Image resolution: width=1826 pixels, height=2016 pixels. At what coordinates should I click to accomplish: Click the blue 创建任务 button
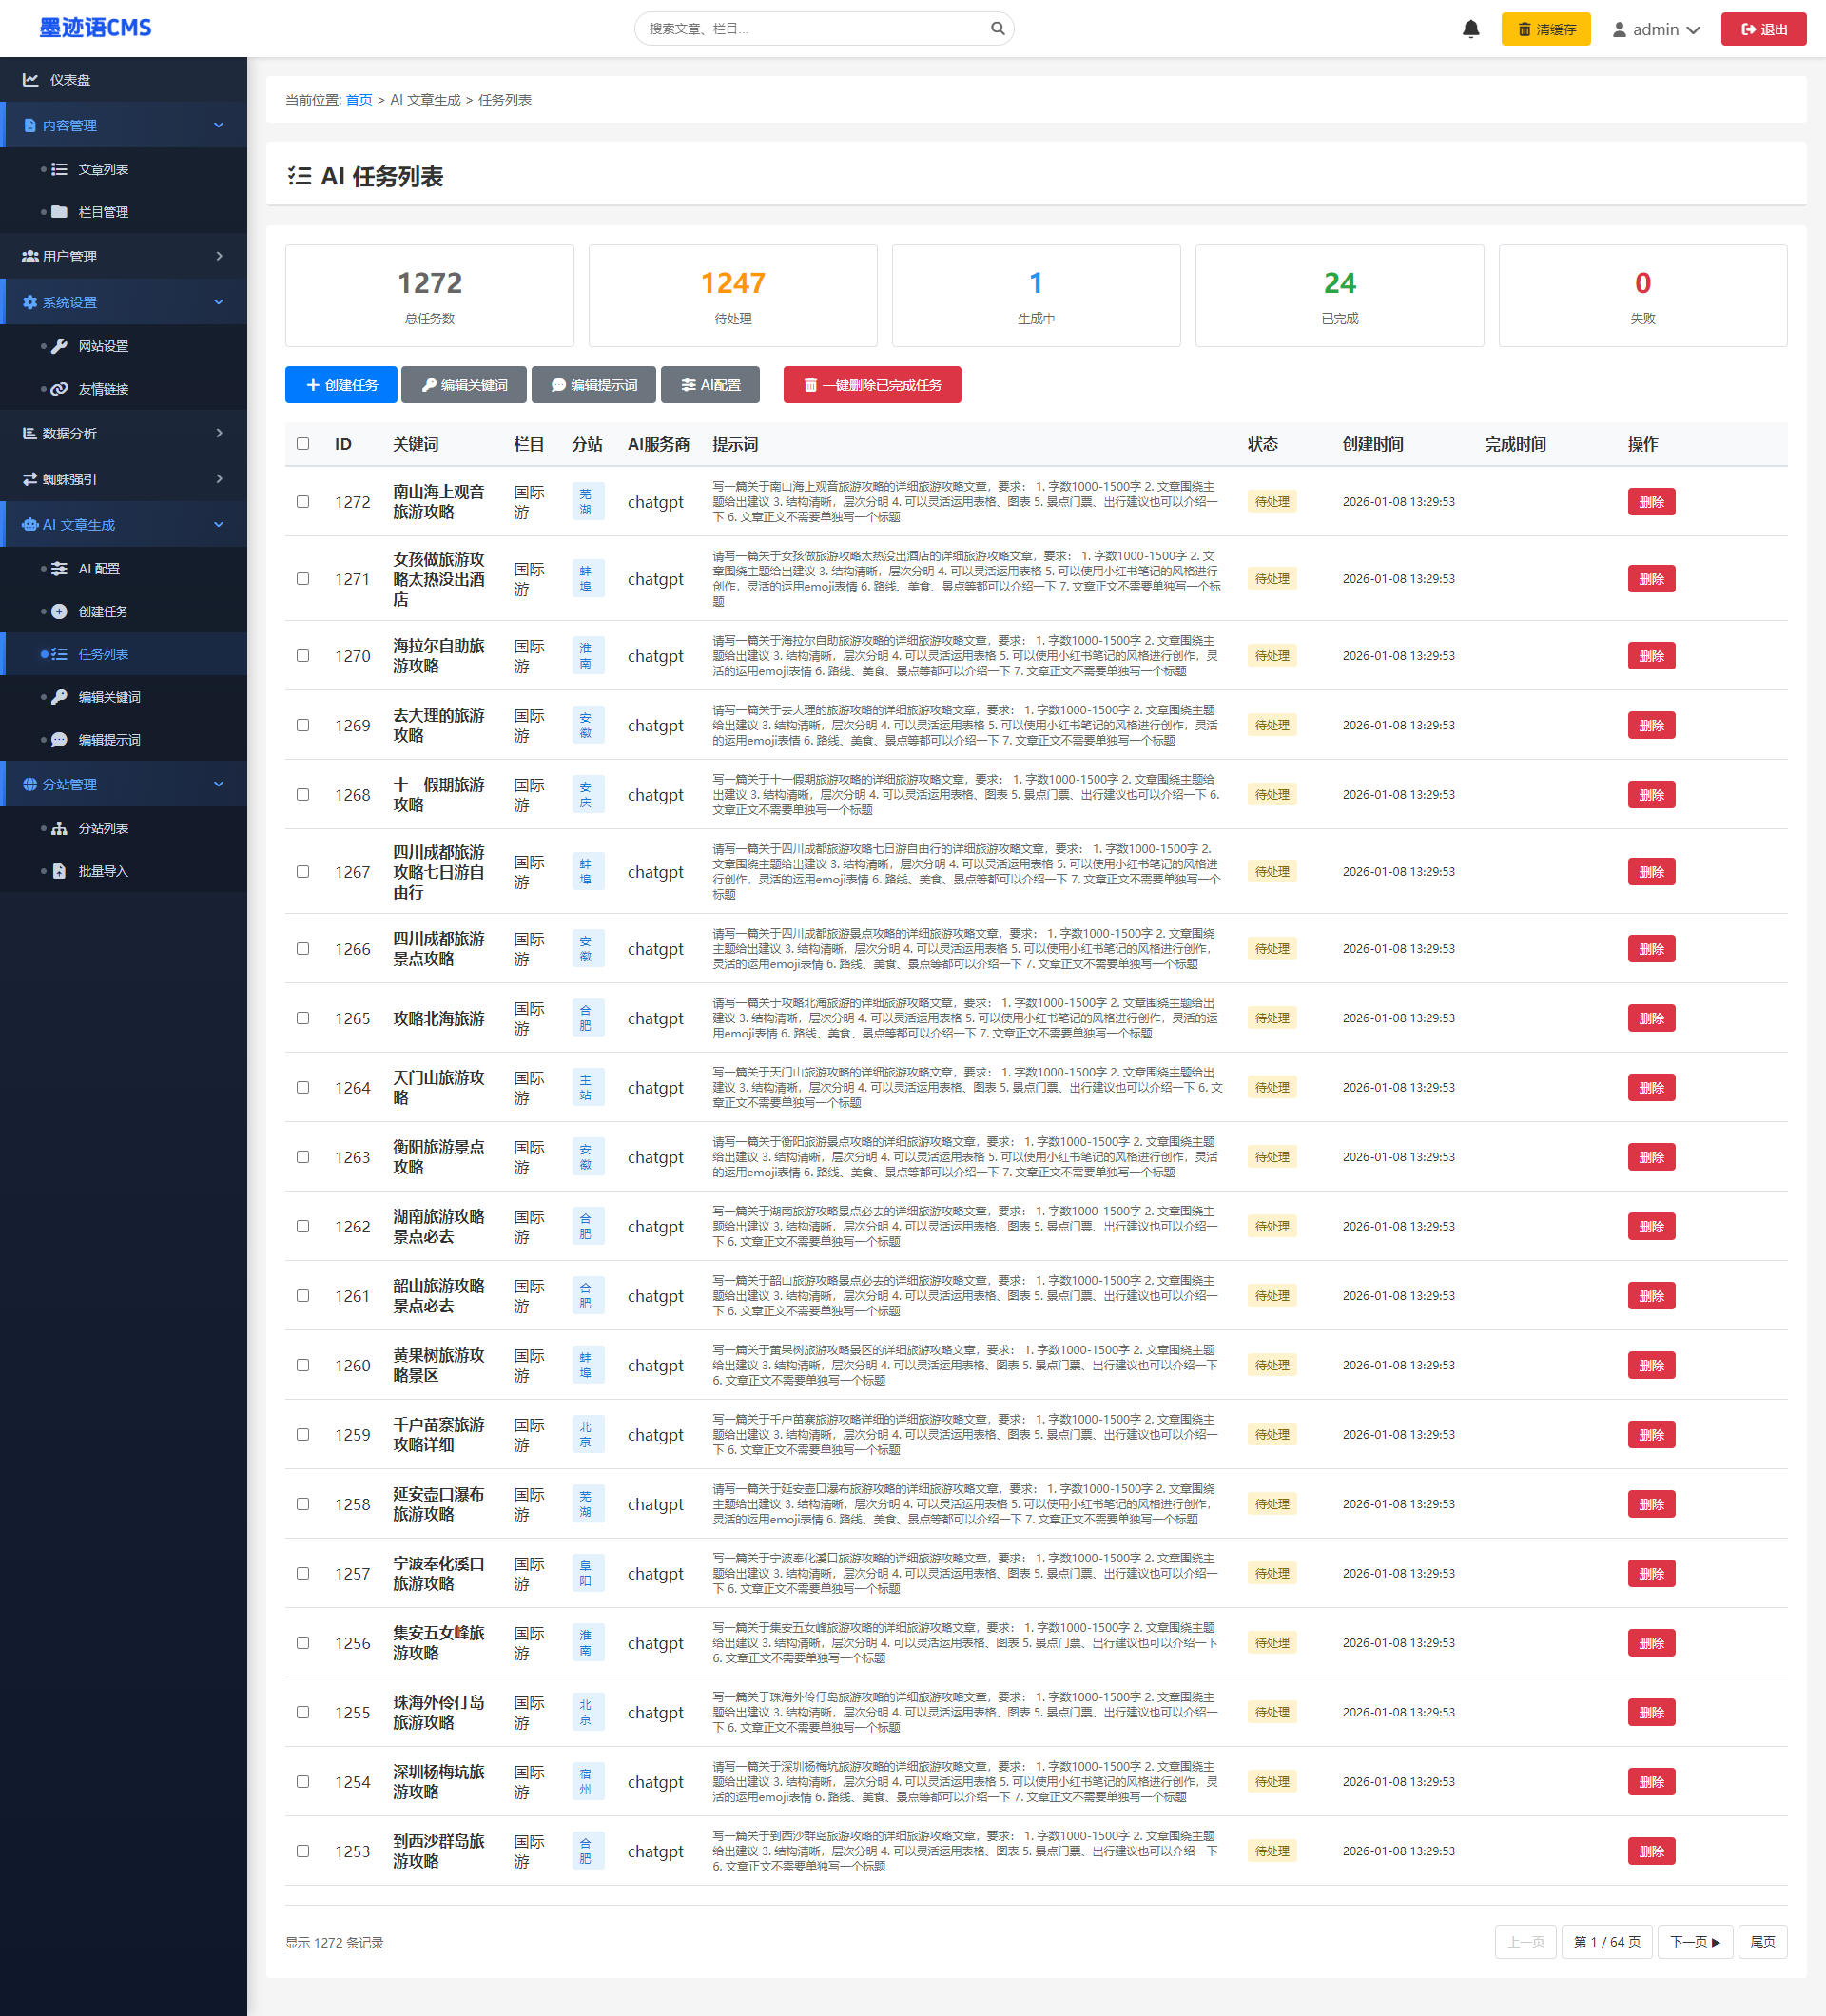coord(341,385)
